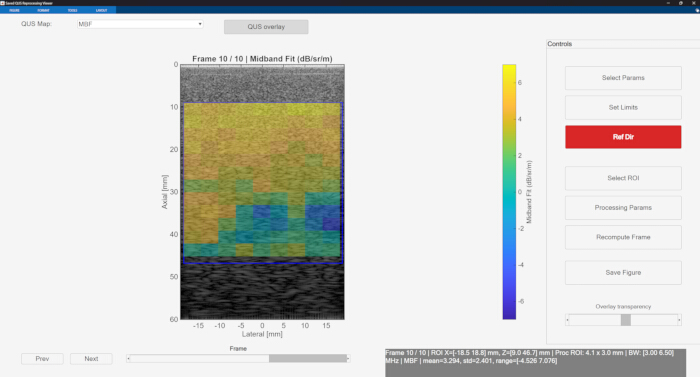Click the Frame slider thumb
Image resolution: width=700 pixels, height=377 pixels.
click(x=308, y=358)
